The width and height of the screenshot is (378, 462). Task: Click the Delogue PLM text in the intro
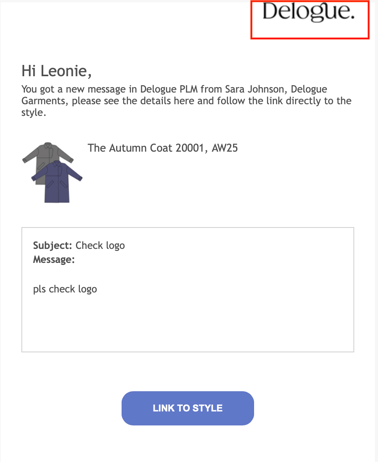pyautogui.click(x=169, y=89)
